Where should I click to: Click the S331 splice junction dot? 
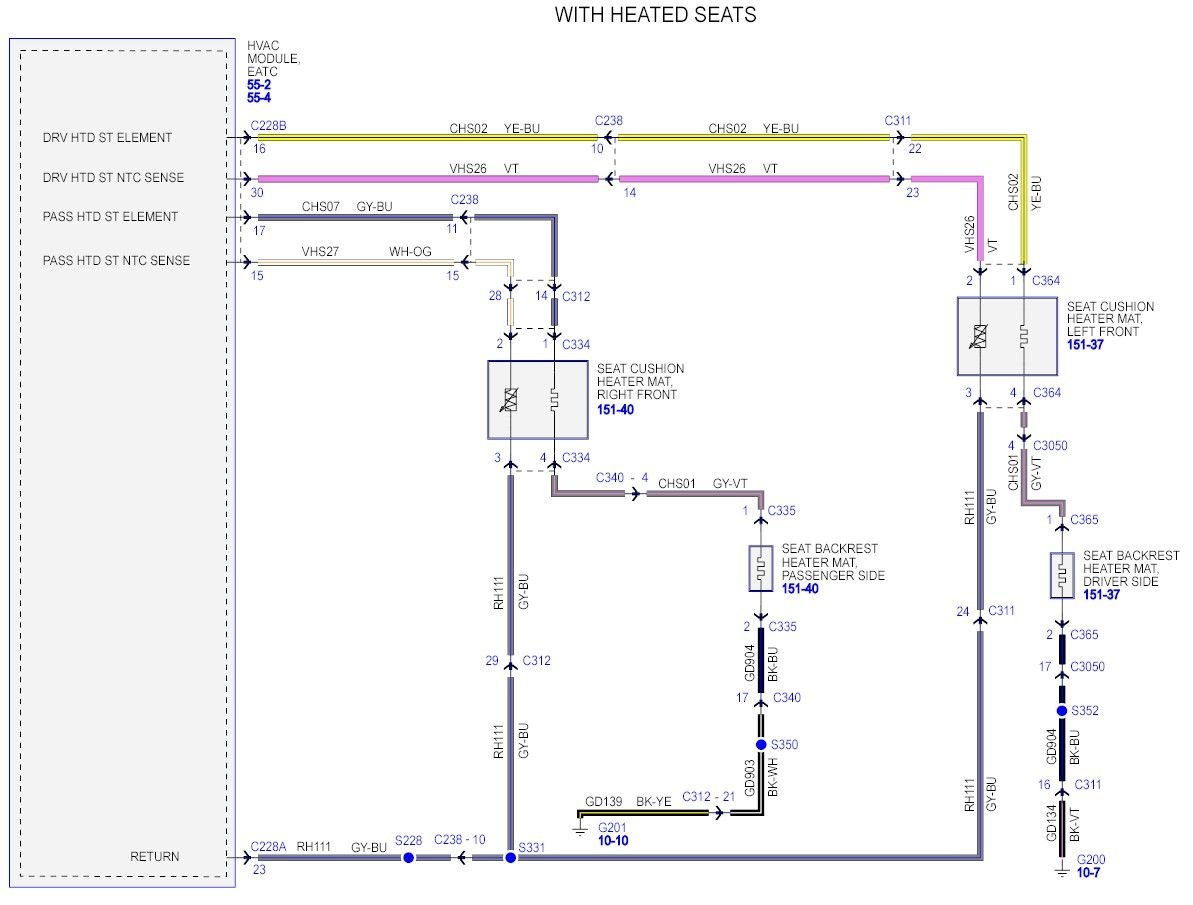510,858
